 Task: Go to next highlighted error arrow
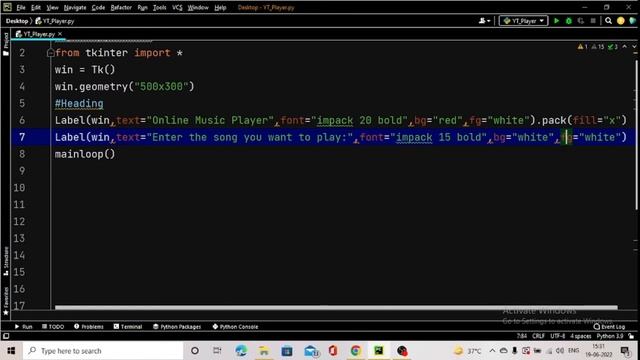[x=634, y=47]
